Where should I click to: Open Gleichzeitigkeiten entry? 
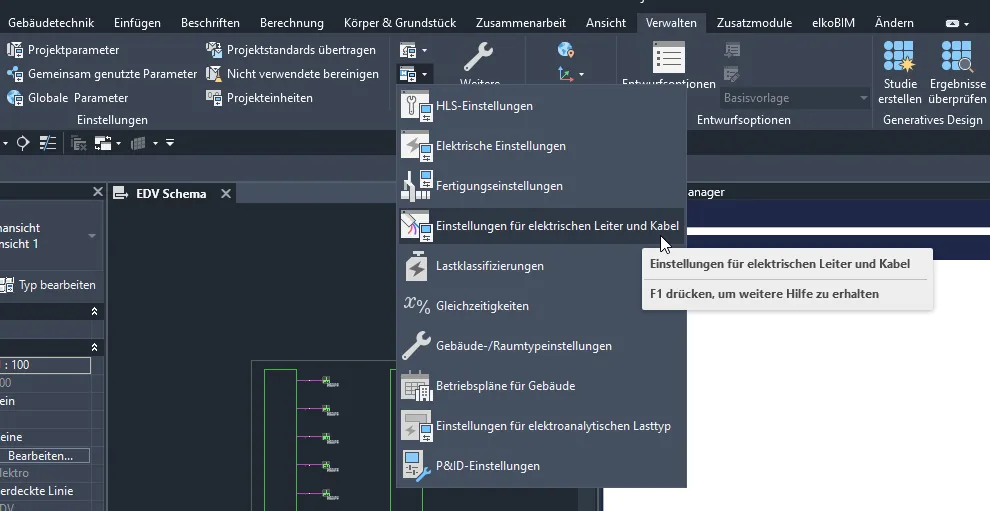[541, 306]
